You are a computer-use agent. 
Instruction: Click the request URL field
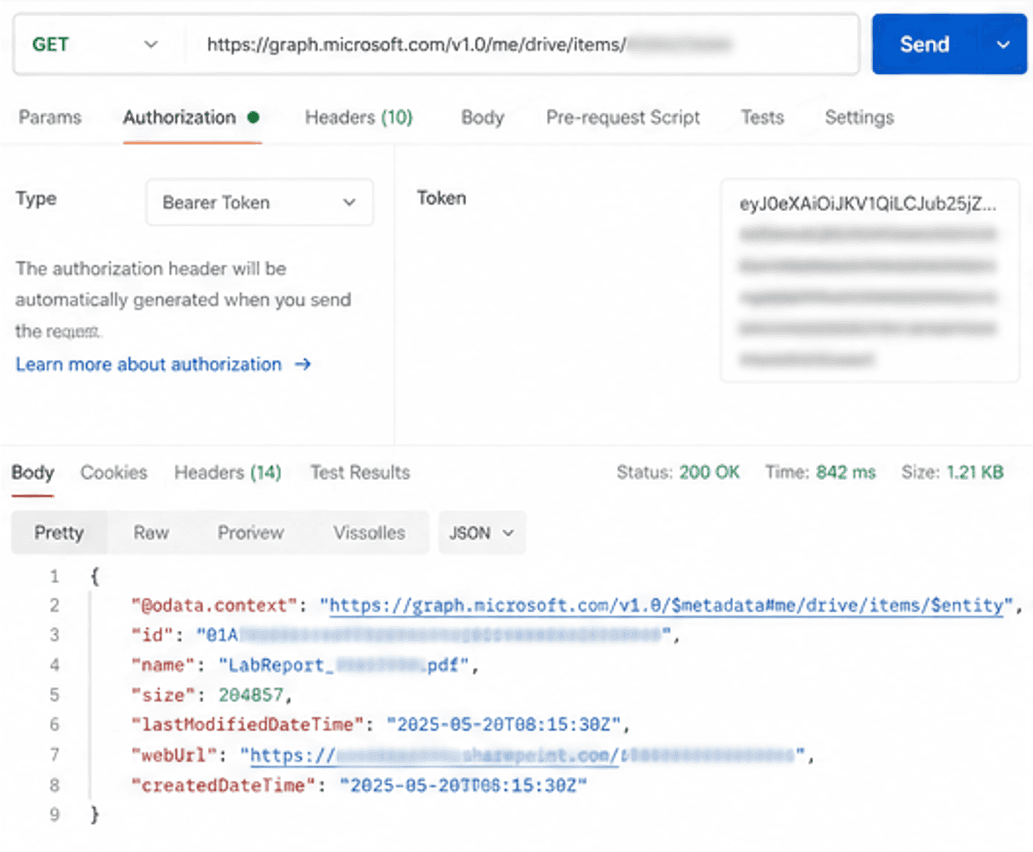[x=522, y=45]
